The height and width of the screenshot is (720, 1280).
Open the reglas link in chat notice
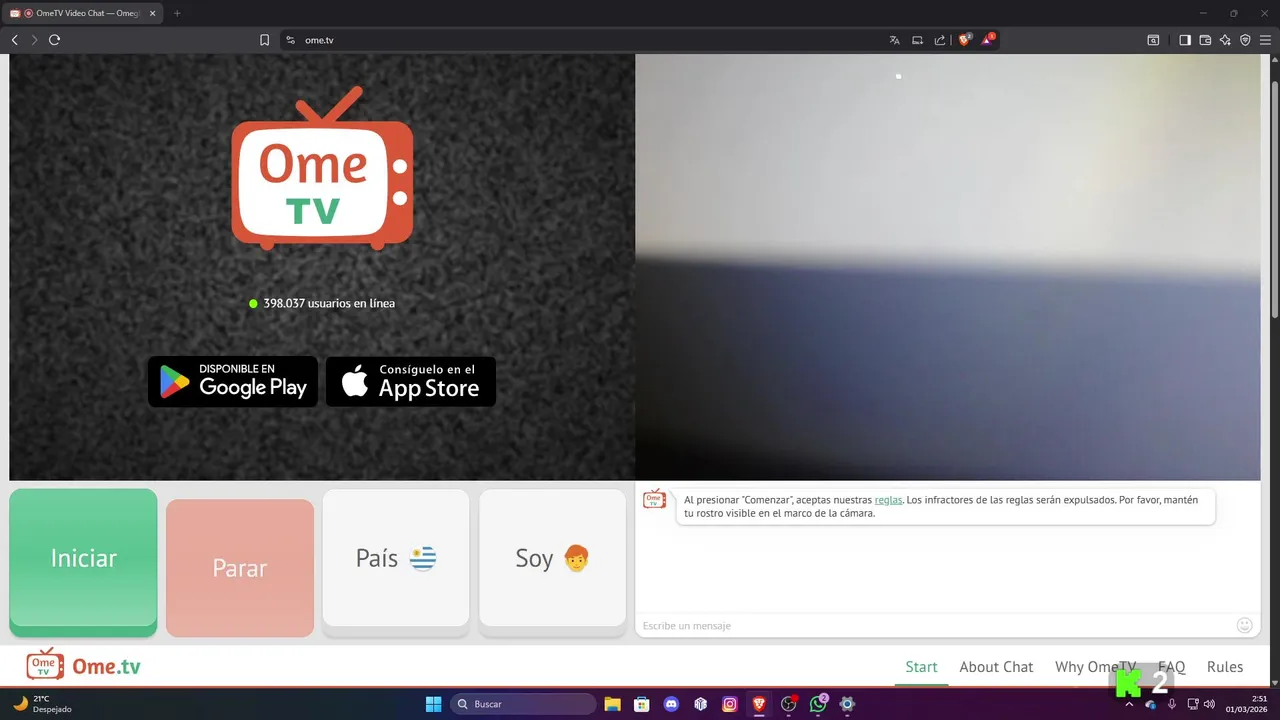(888, 500)
